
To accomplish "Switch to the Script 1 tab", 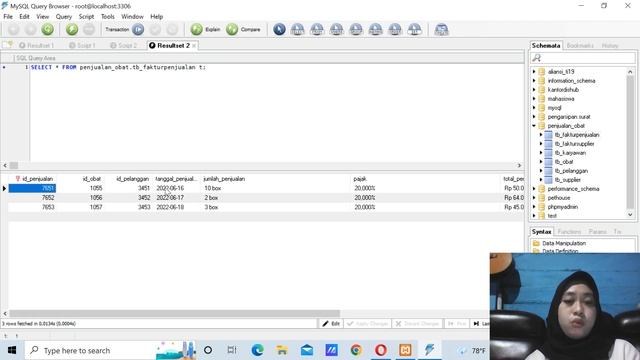I will click(x=82, y=45).
